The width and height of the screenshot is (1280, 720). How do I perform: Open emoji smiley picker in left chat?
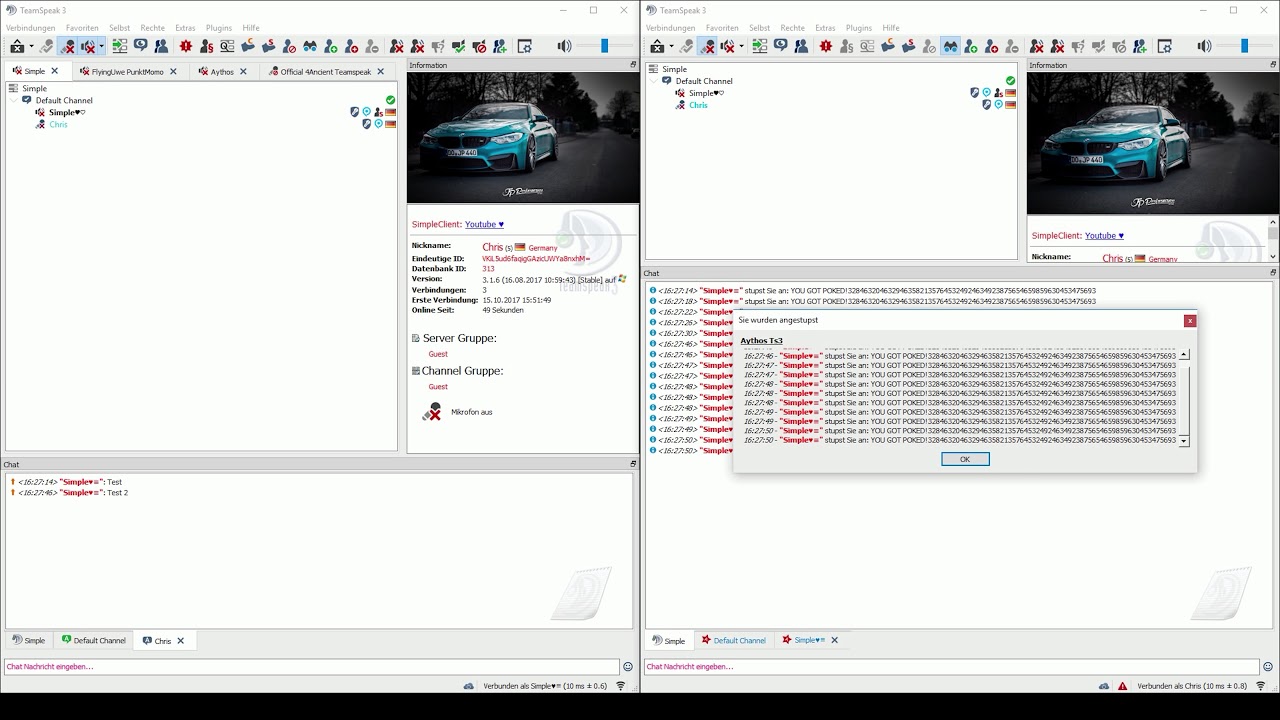coord(628,667)
